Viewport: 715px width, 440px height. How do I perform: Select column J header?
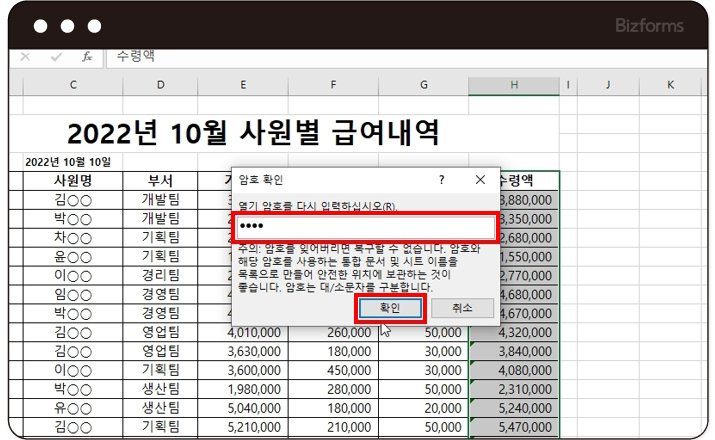[x=607, y=85]
